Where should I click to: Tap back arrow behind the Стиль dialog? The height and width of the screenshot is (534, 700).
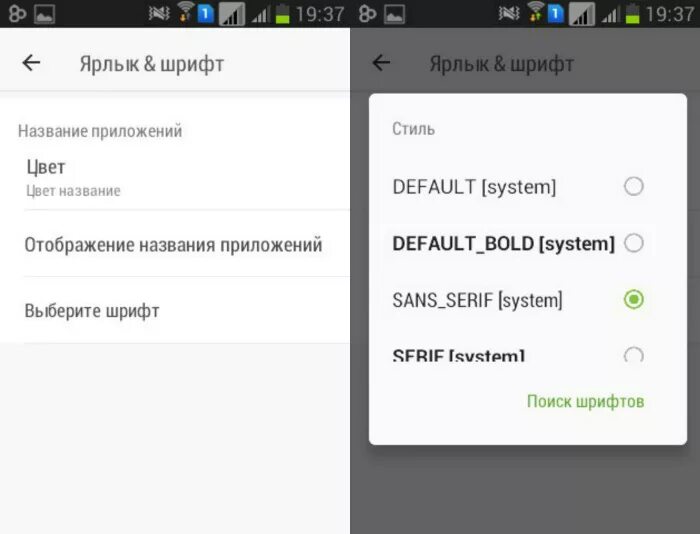[x=381, y=63]
